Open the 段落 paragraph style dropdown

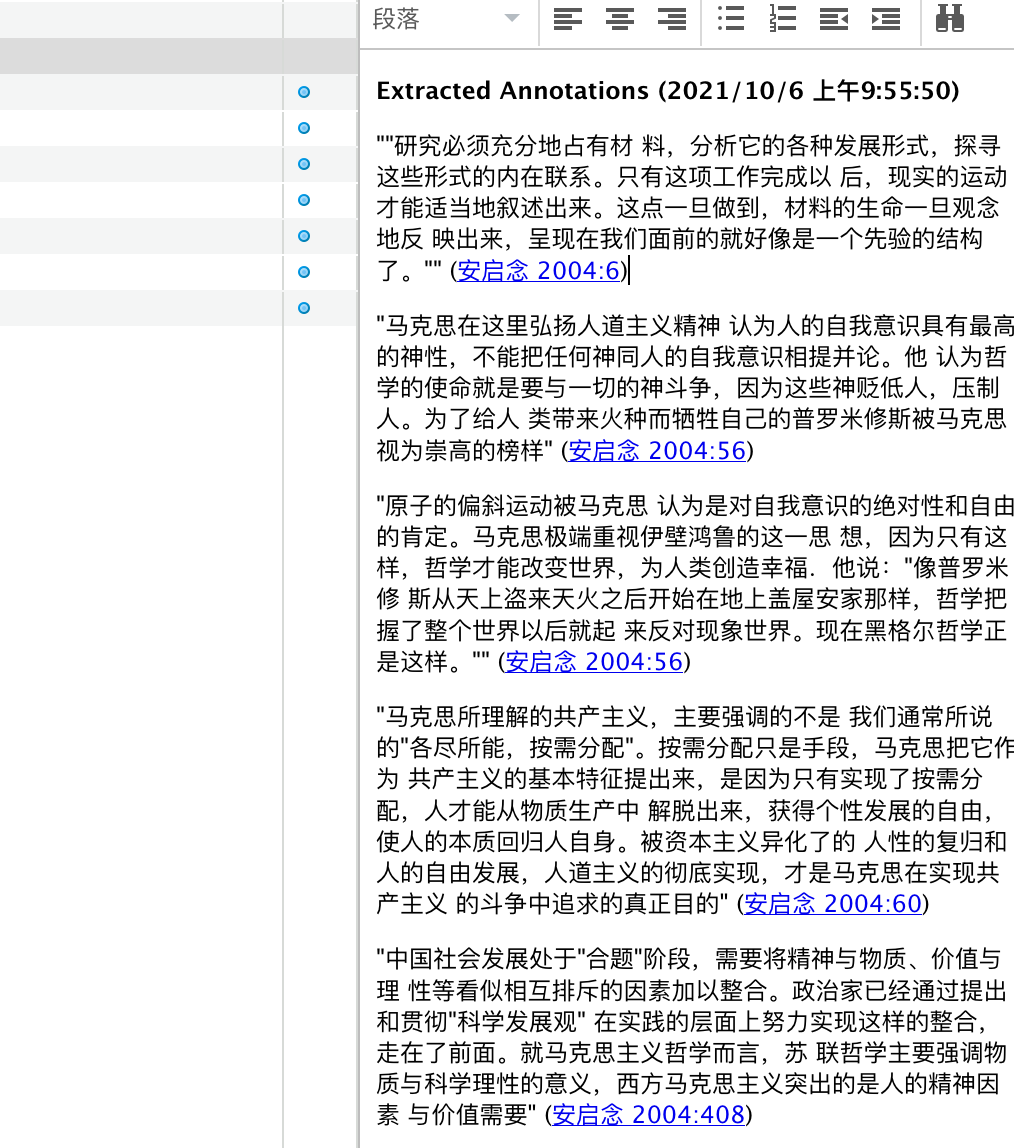(x=447, y=19)
